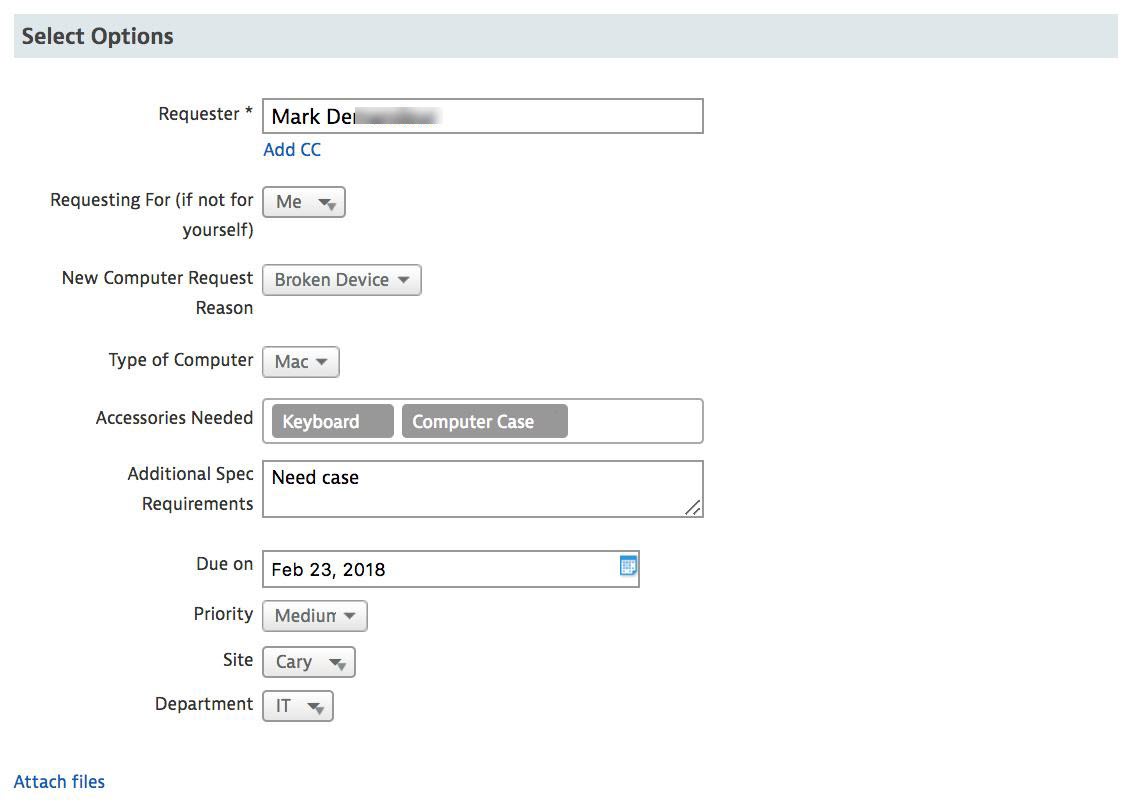Open the Type of Computer Mac dropdown
The image size is (1138, 808).
(301, 362)
